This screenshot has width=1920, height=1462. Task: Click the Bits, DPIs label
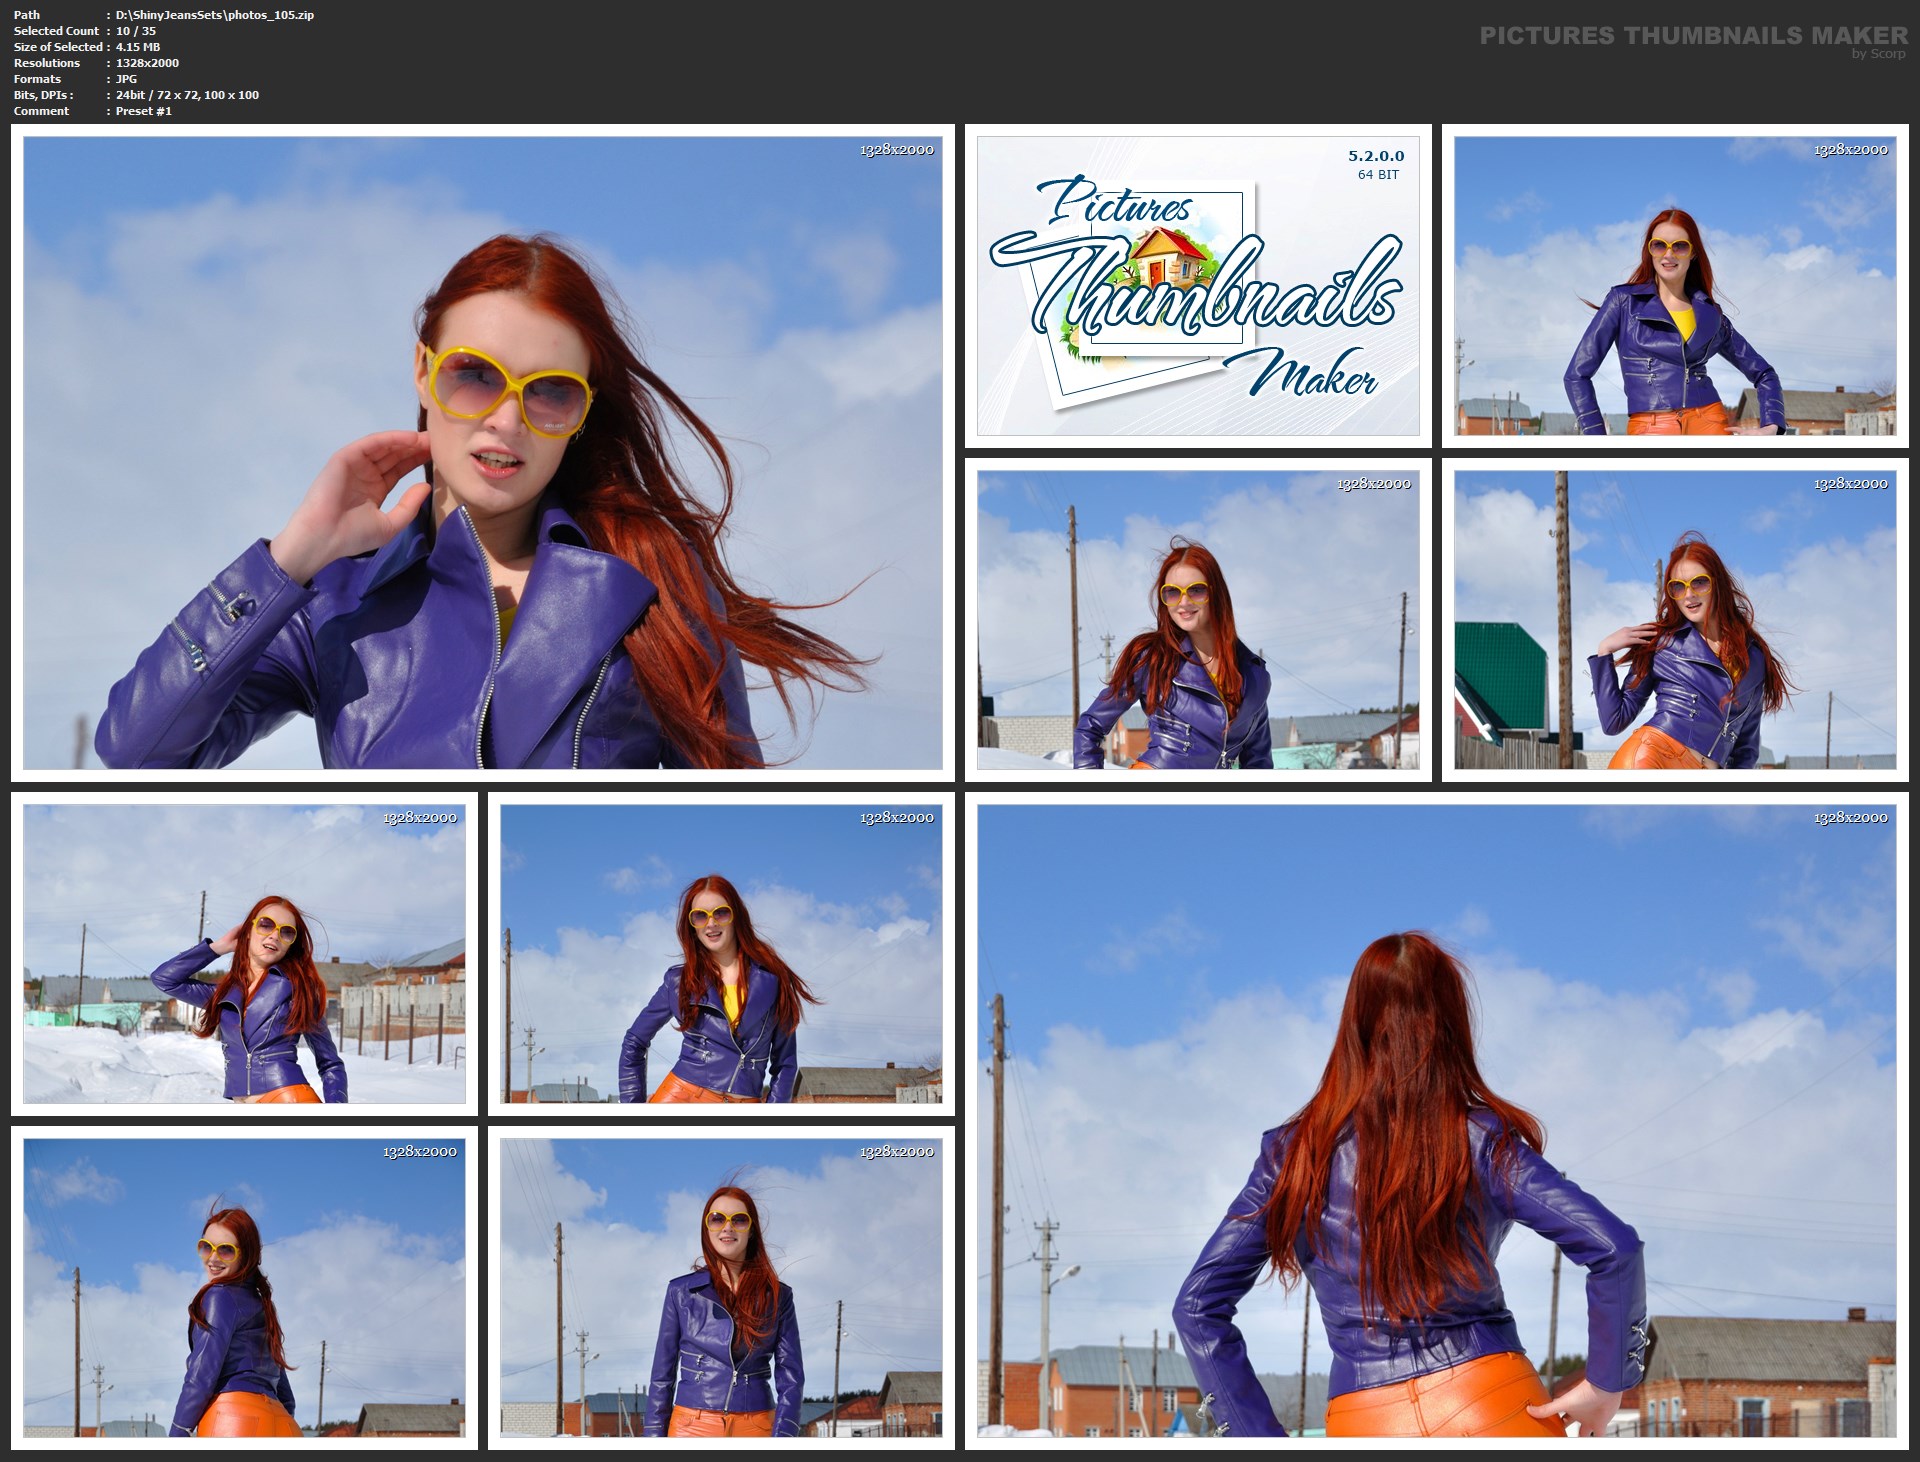(43, 95)
